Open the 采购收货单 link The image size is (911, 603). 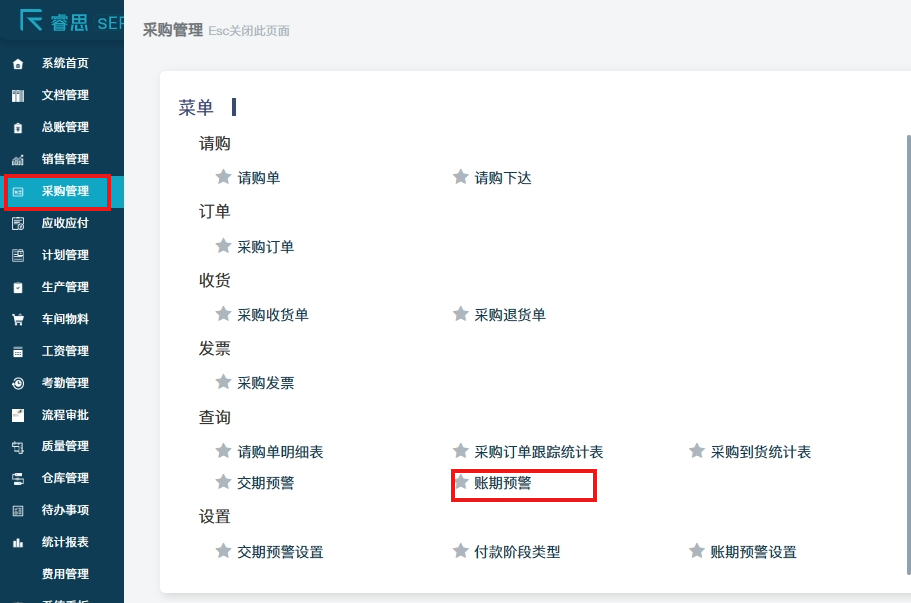click(273, 315)
